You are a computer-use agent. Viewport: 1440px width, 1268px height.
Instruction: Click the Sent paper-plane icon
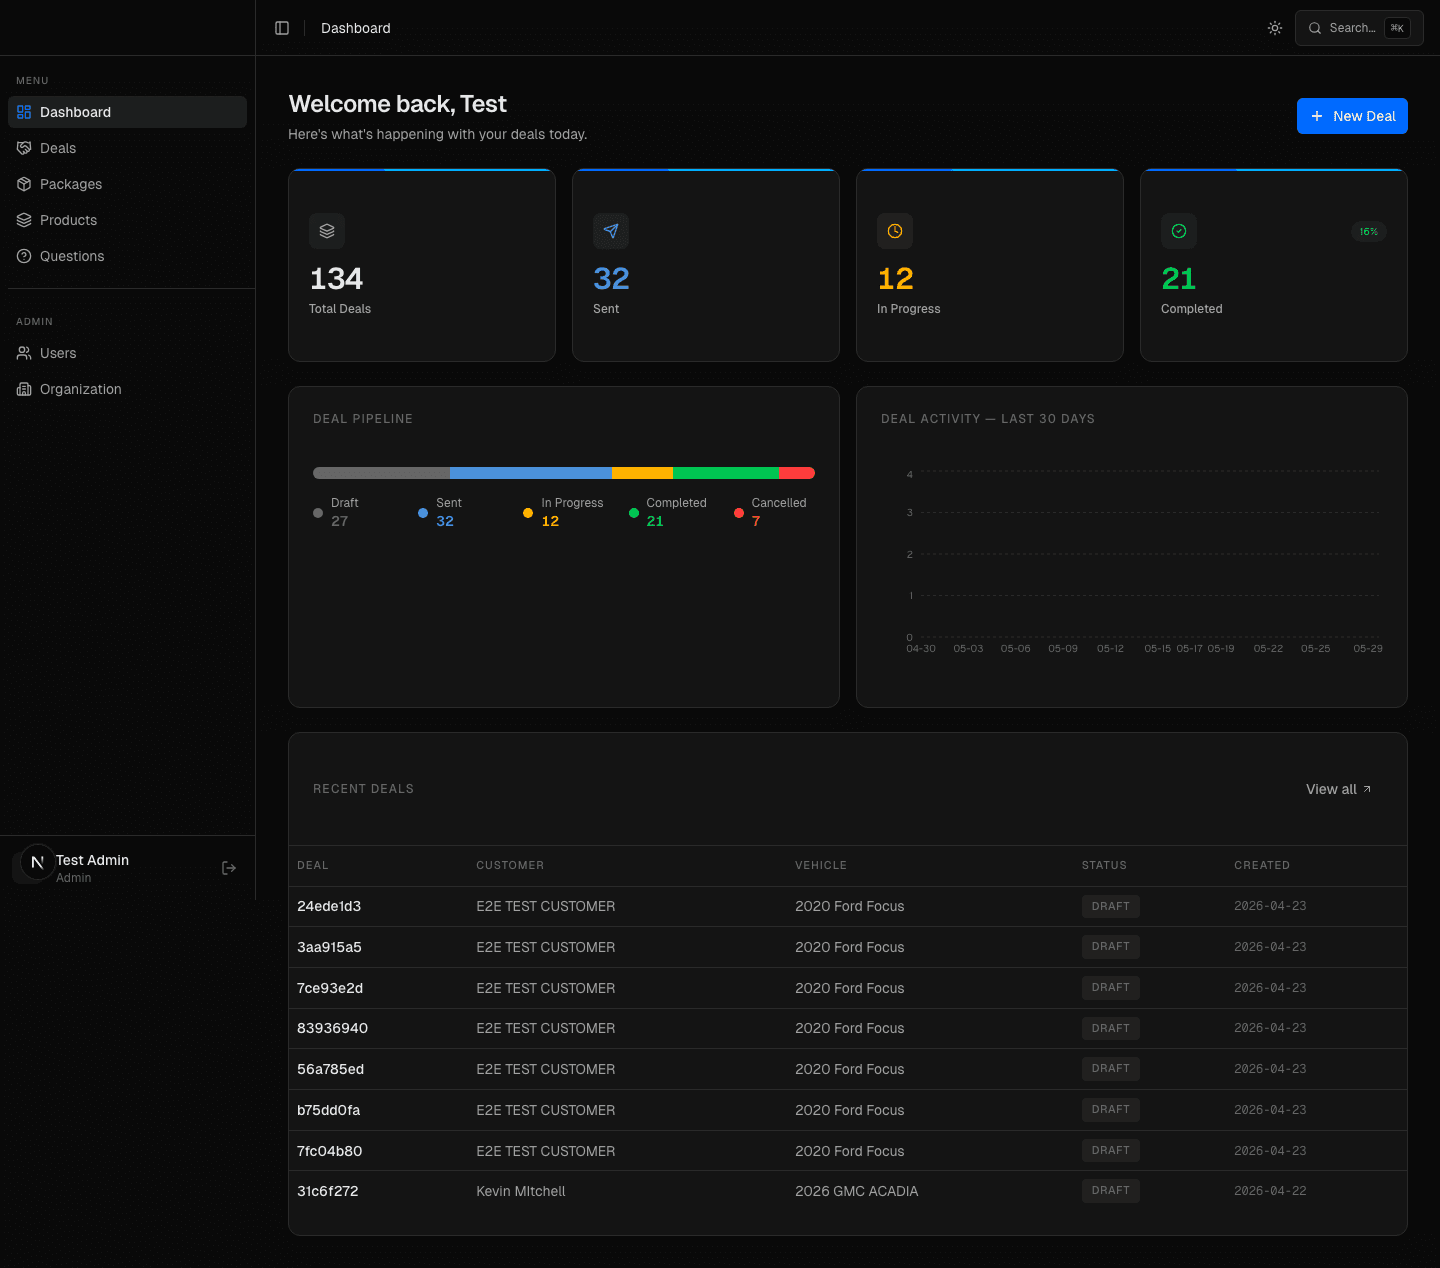611,231
